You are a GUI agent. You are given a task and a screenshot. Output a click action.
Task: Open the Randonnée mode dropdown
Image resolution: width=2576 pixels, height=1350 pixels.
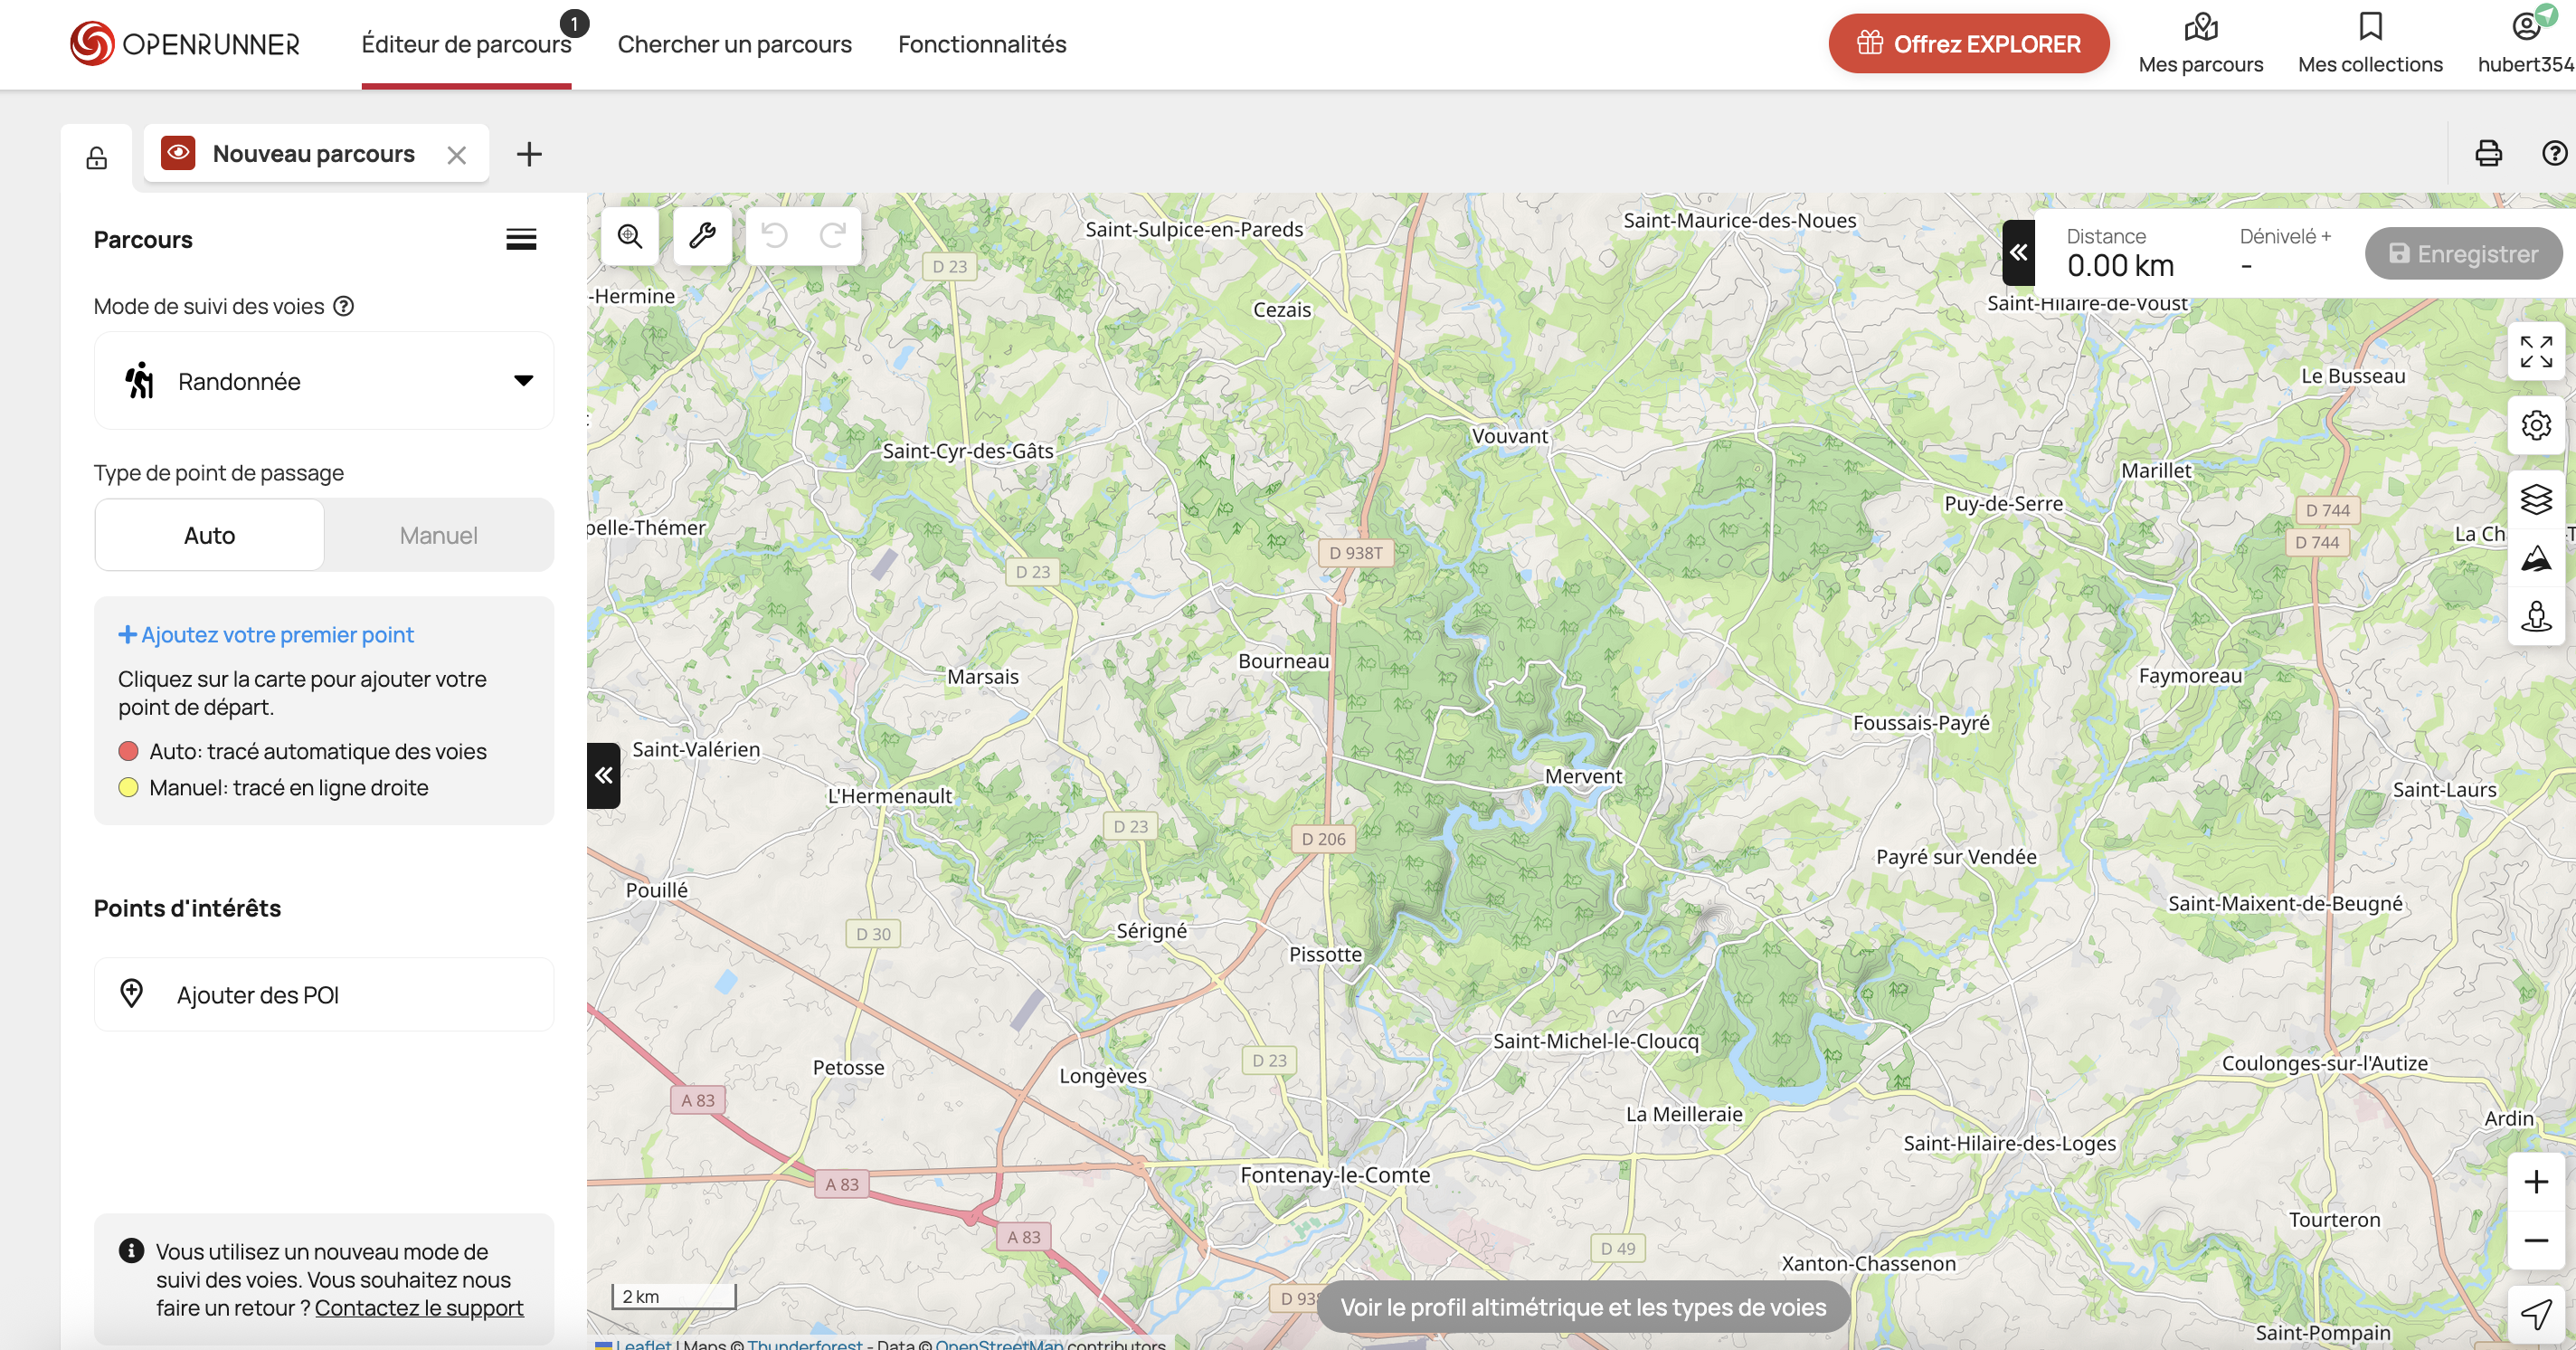click(323, 381)
